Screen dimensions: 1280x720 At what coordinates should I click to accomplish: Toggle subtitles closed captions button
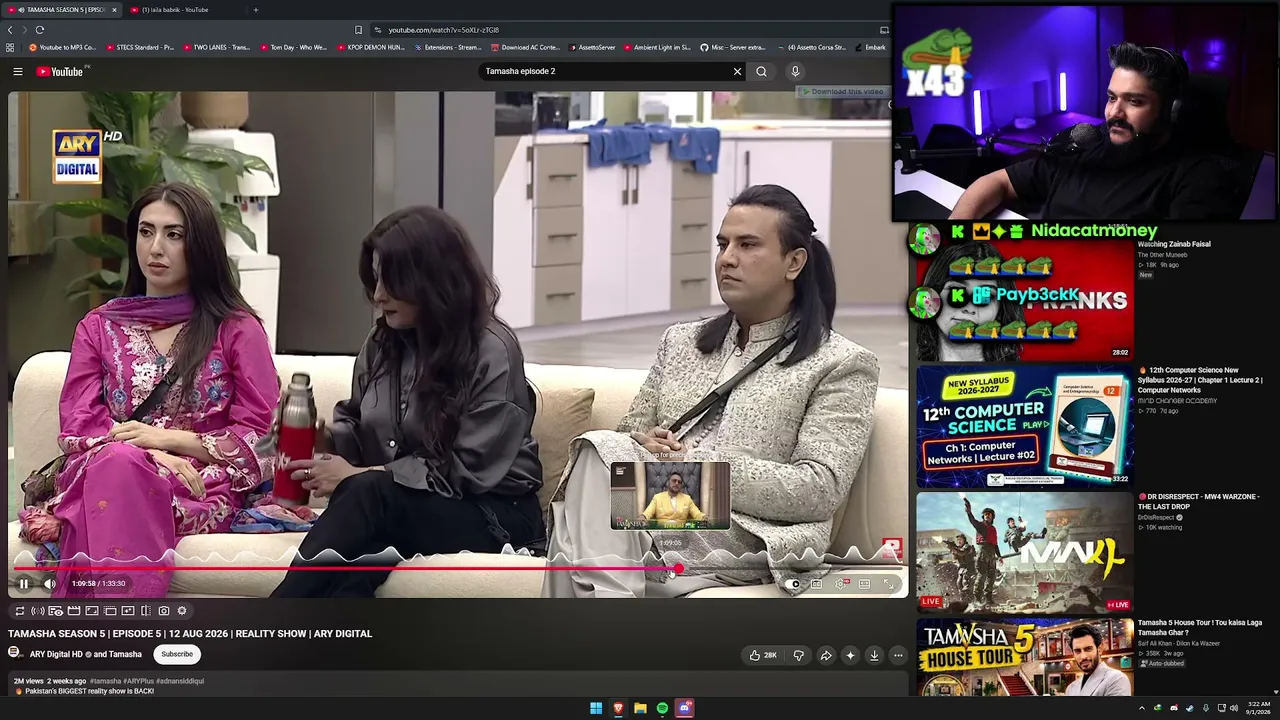817,584
